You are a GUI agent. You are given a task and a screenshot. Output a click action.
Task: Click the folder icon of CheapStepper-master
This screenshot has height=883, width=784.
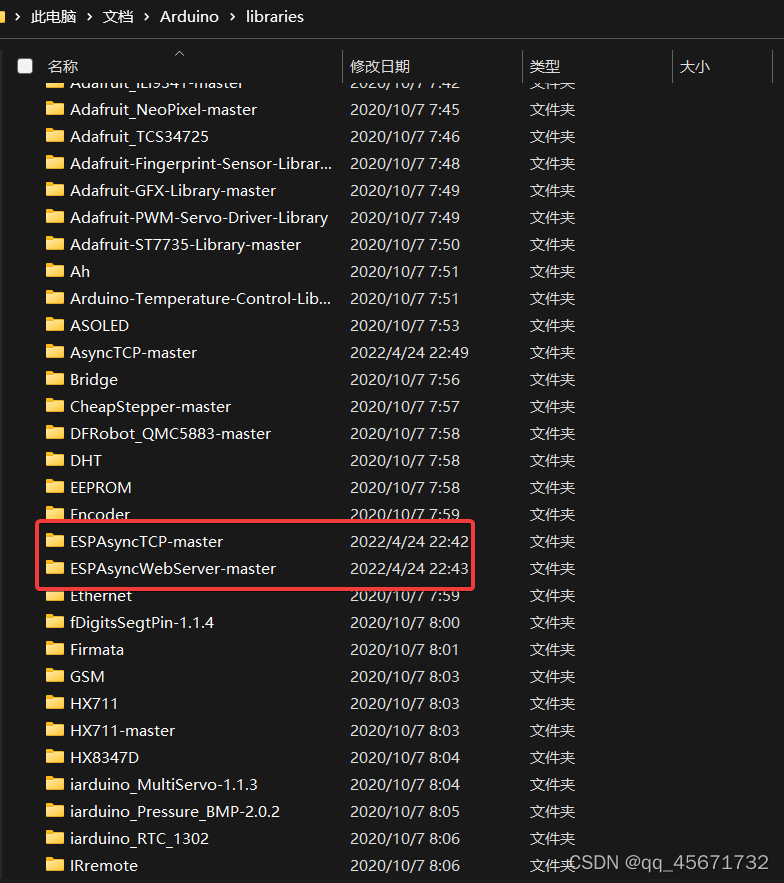tap(55, 406)
